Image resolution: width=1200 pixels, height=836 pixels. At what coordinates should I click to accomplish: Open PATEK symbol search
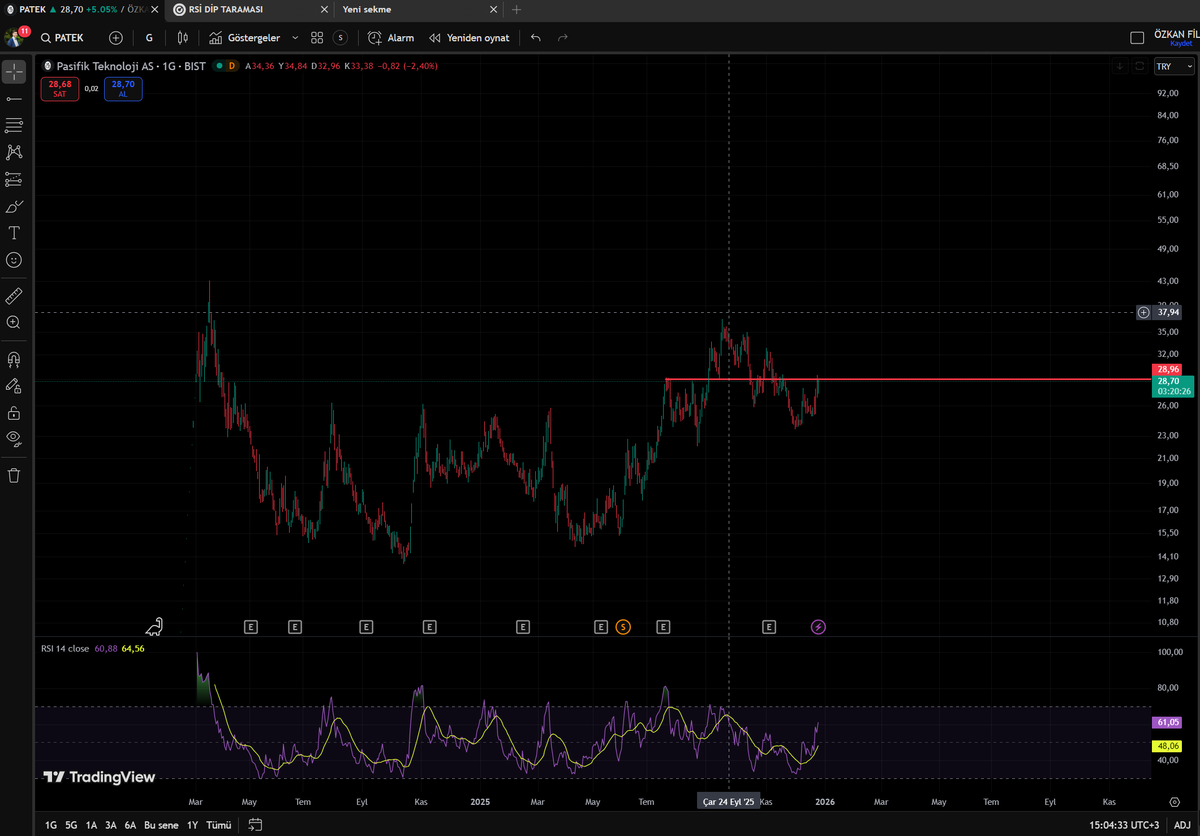tap(63, 38)
